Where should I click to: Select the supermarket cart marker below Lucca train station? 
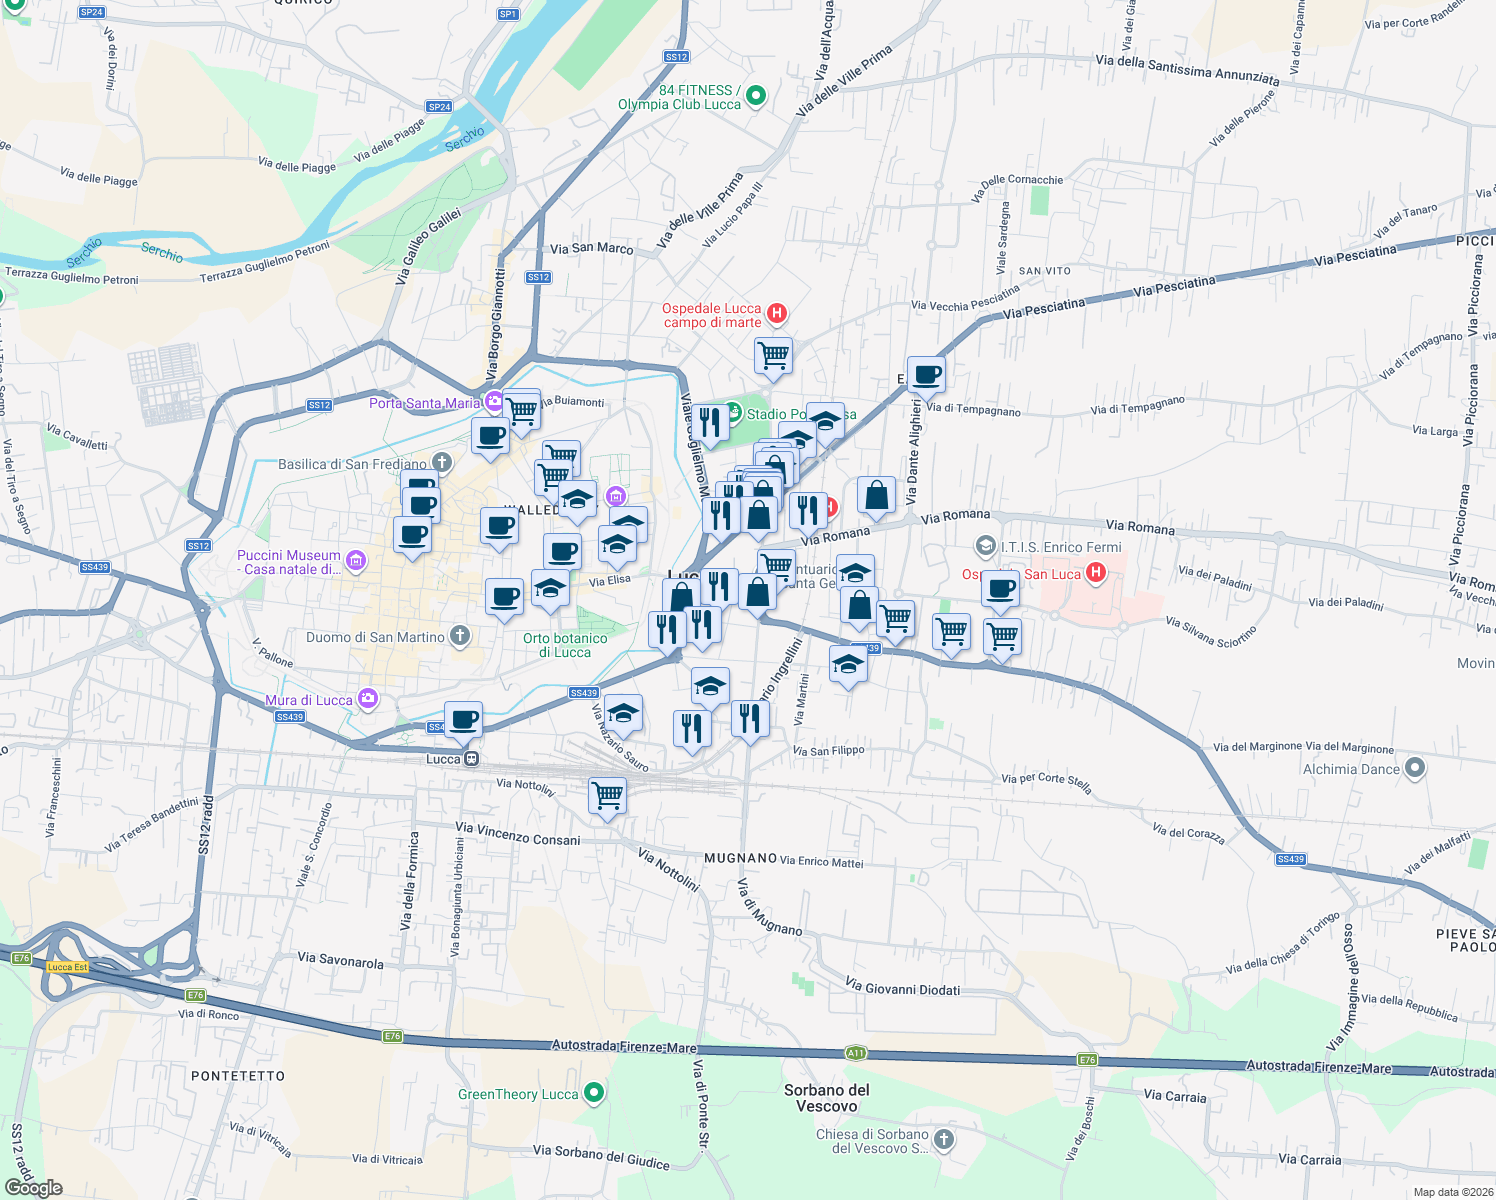pyautogui.click(x=607, y=795)
